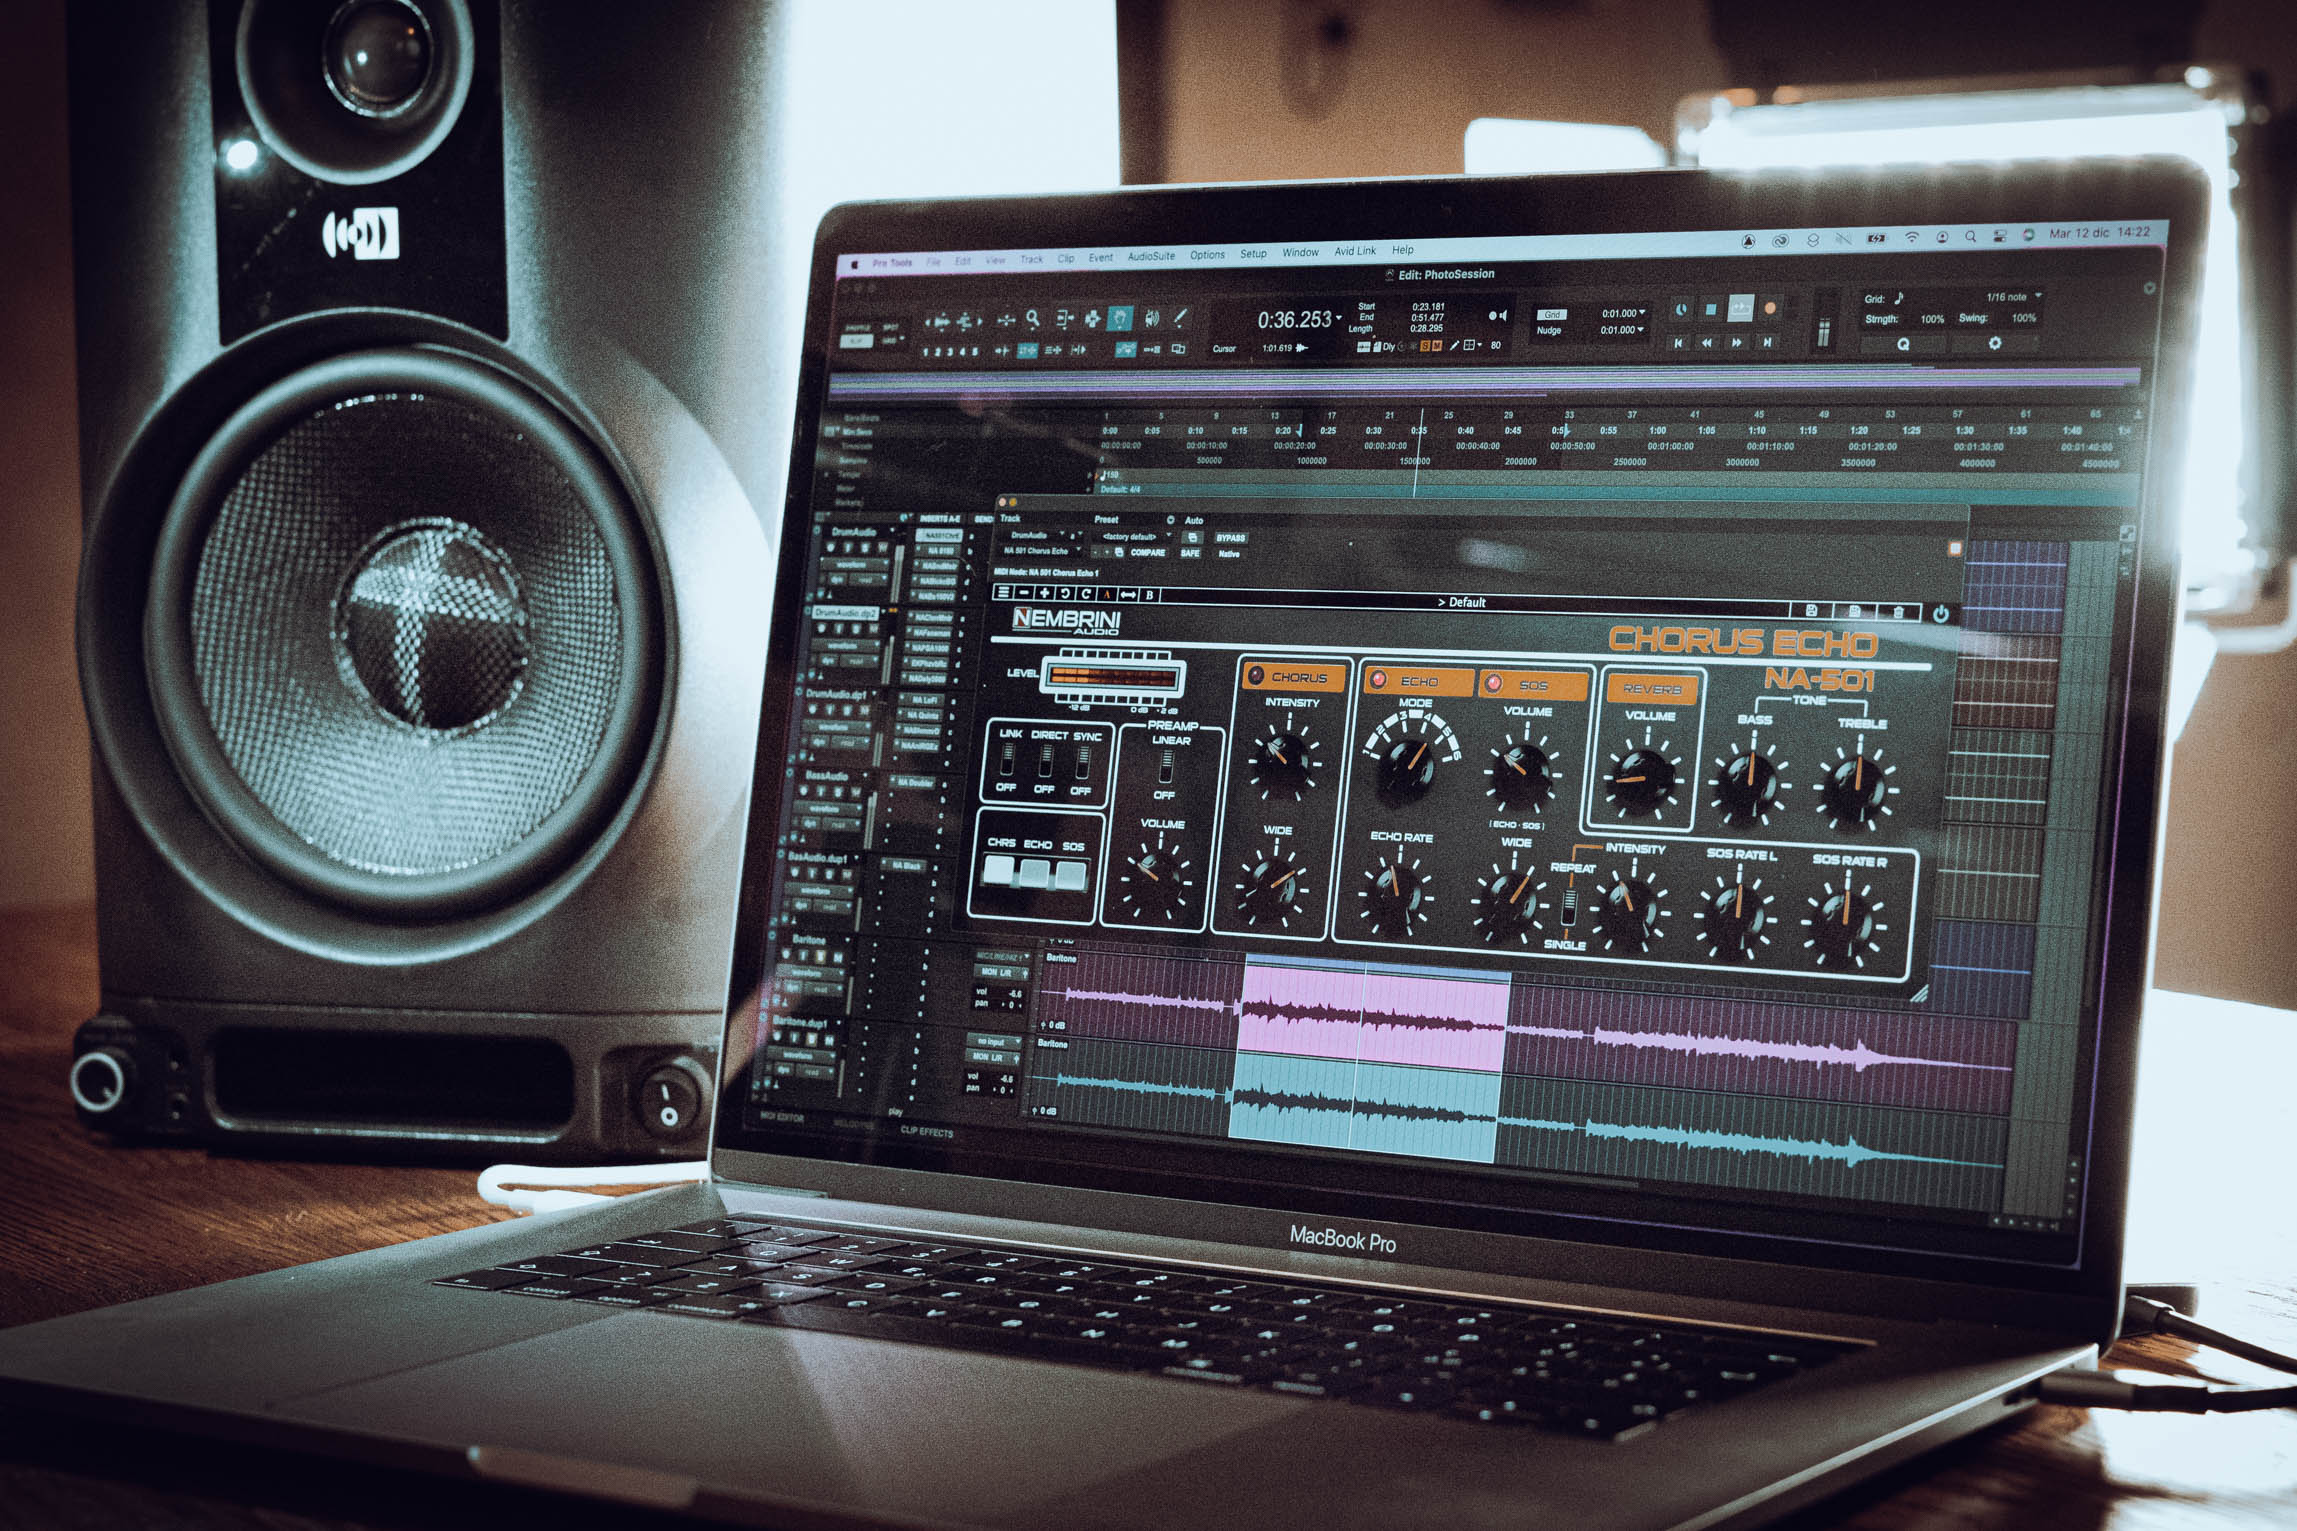Open the Options menu
This screenshot has width=2297, height=1531.
click(1207, 255)
